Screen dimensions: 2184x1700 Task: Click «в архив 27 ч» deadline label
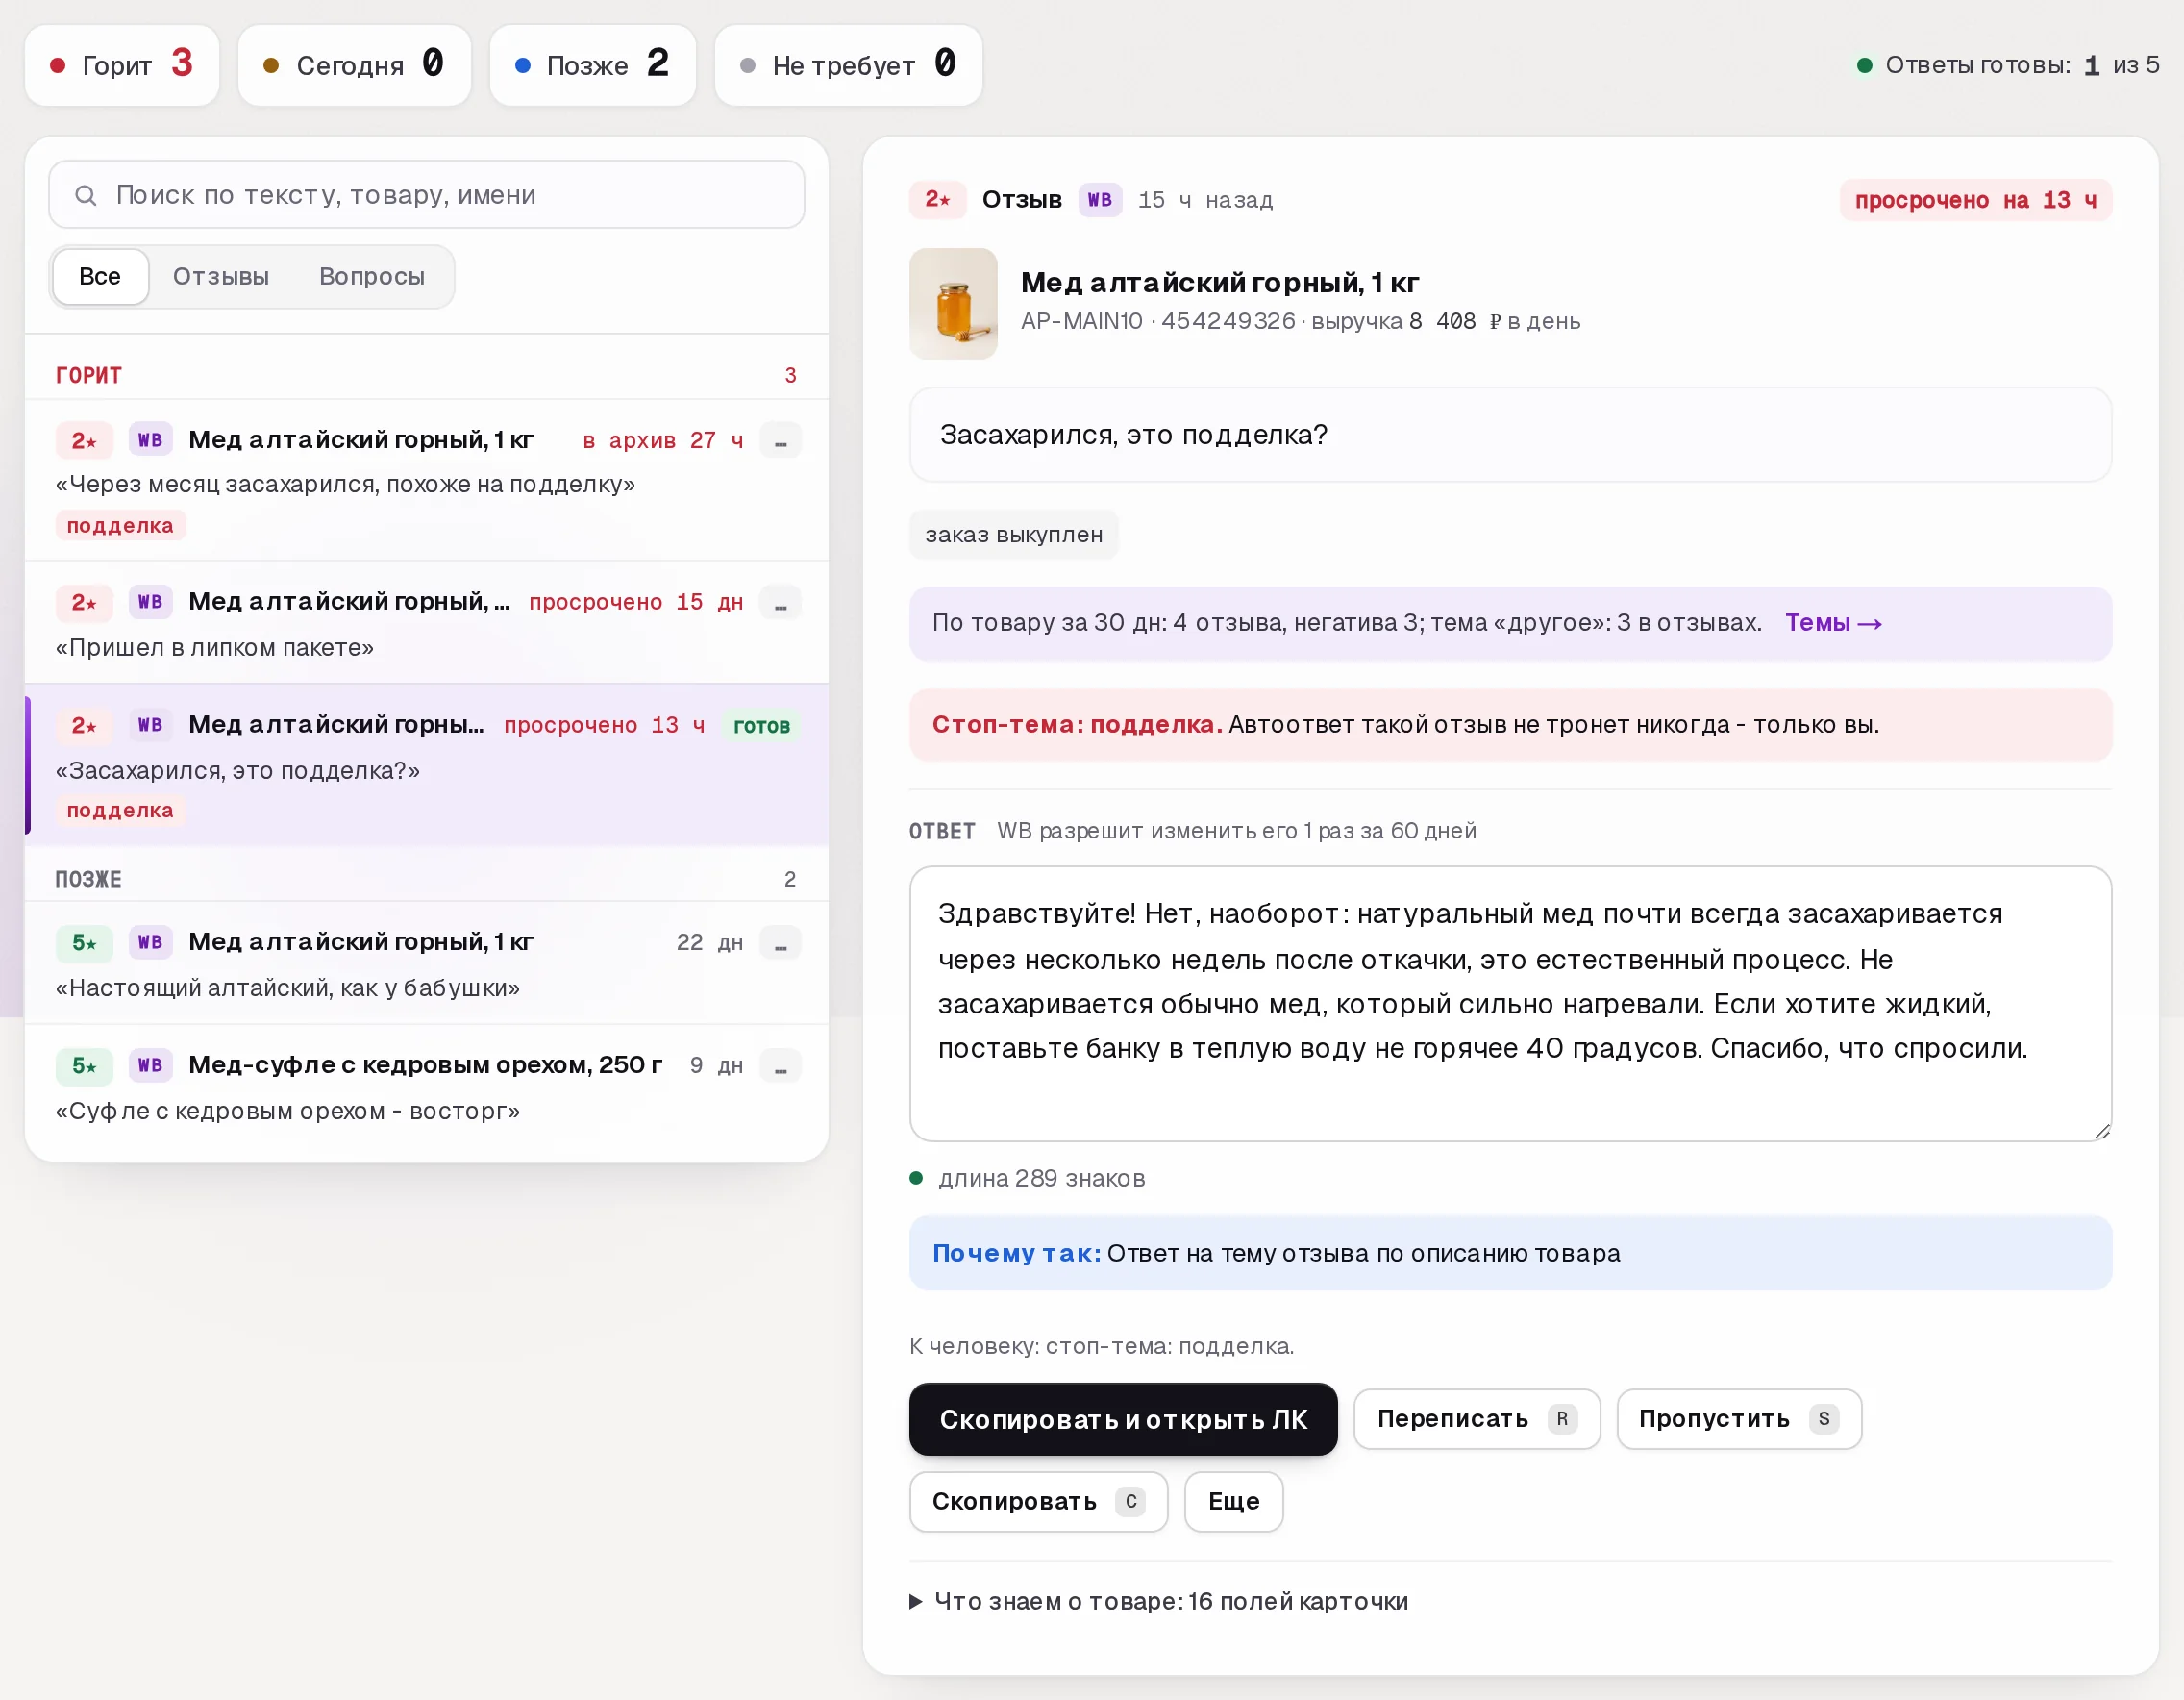(x=663, y=440)
